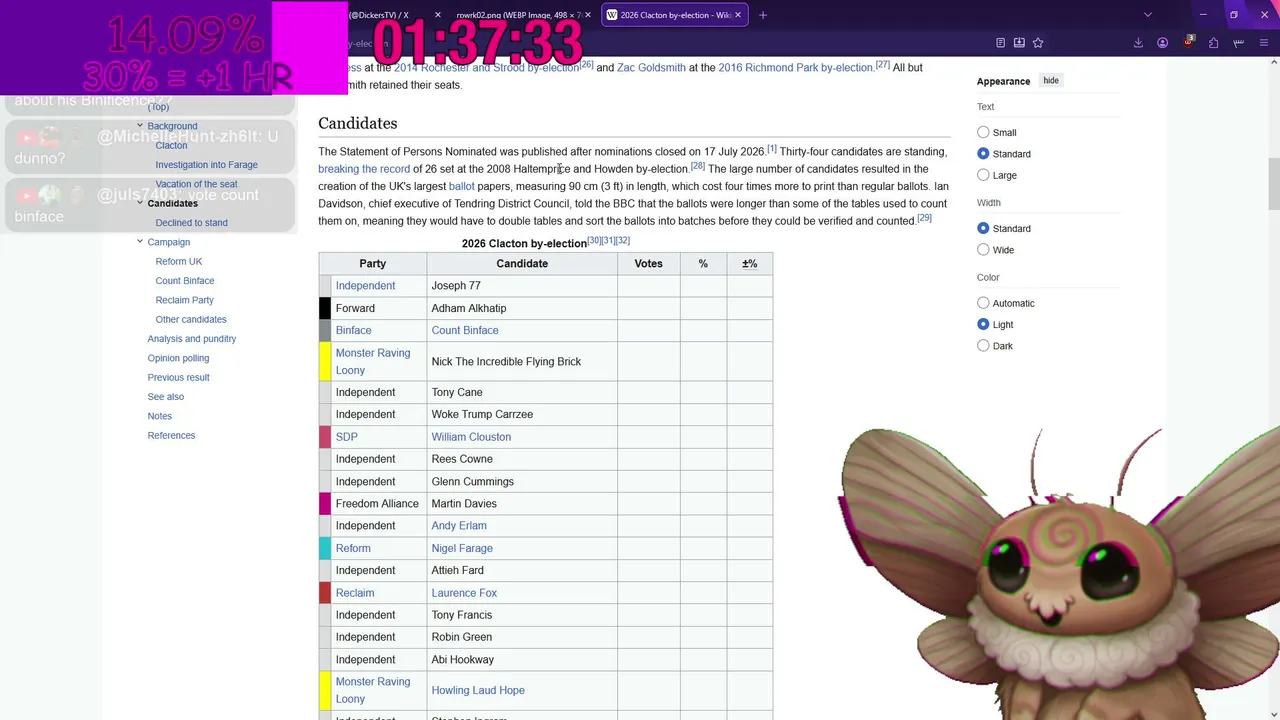The image size is (1280, 720).
Task: Jump to Reform UK in contents
Action: point(178,261)
